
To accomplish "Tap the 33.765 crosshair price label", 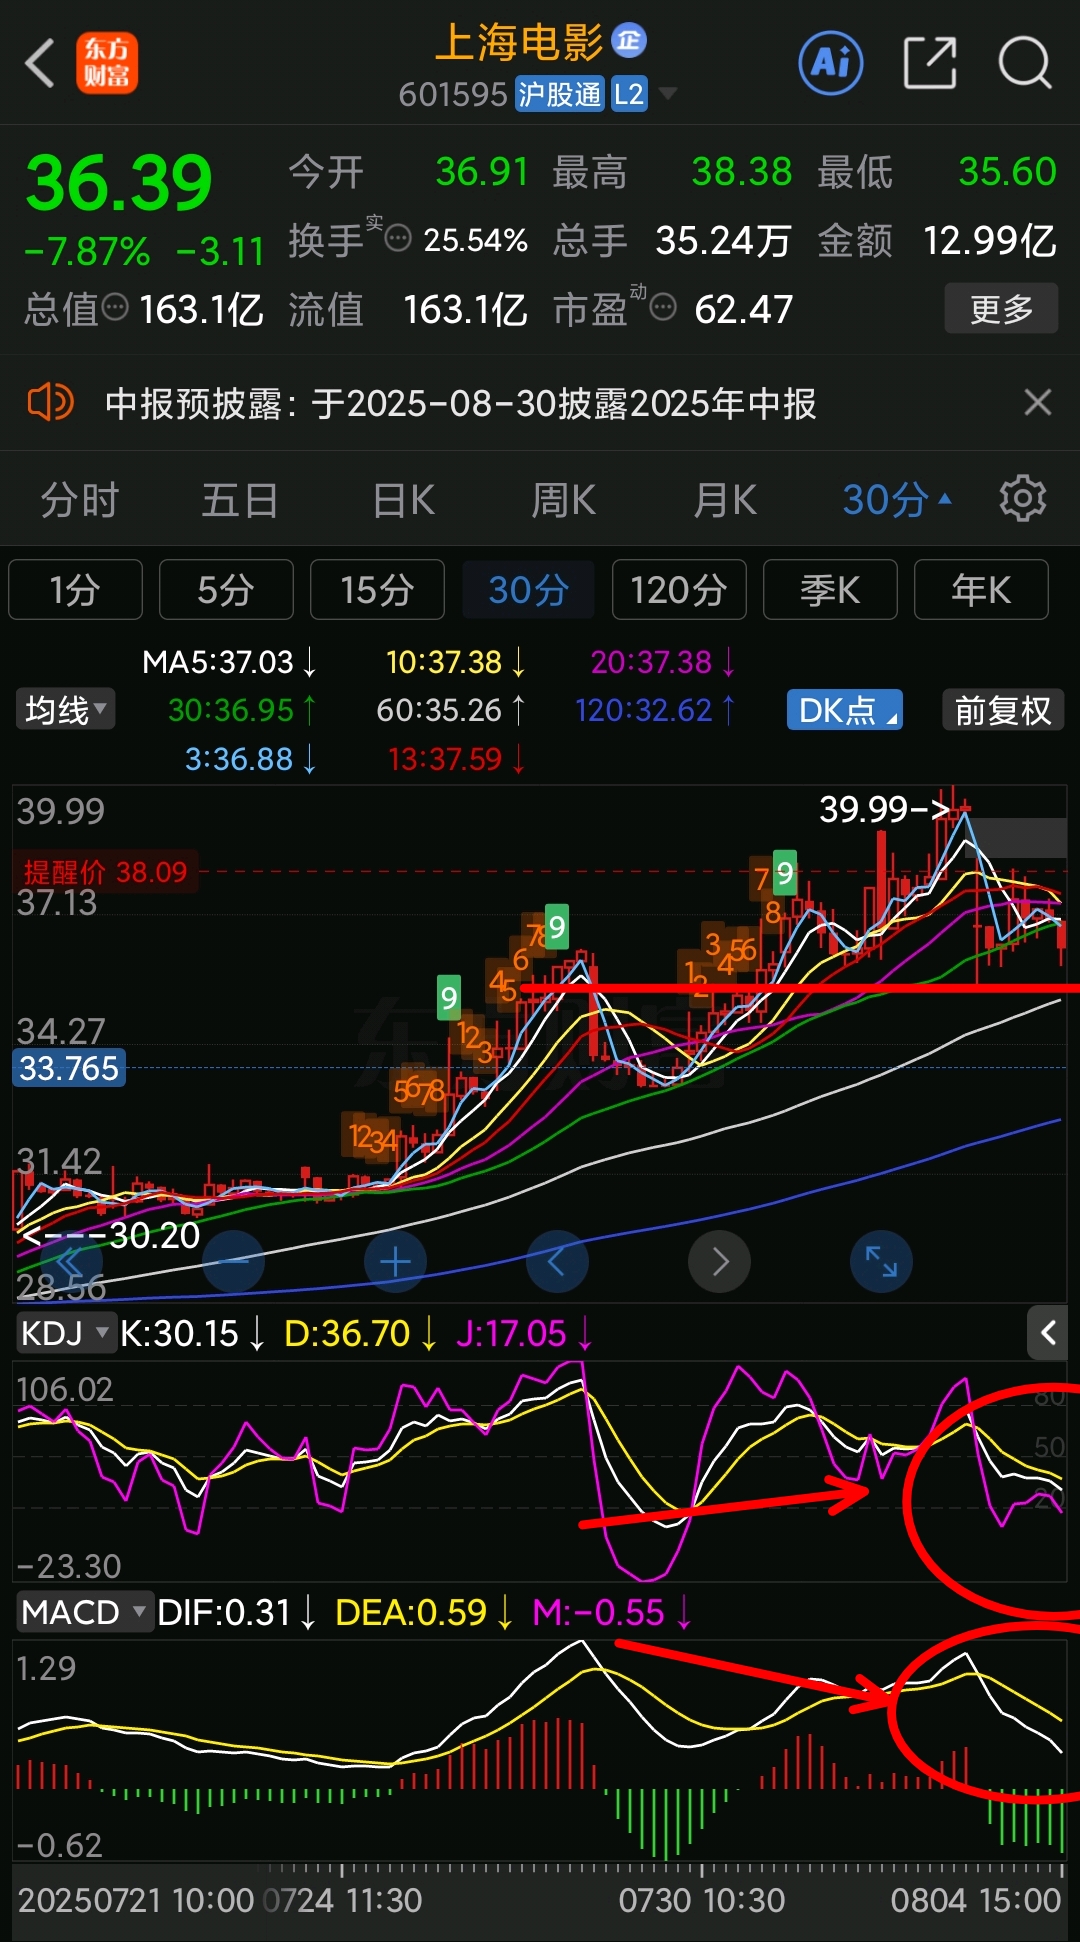I will tap(69, 1068).
